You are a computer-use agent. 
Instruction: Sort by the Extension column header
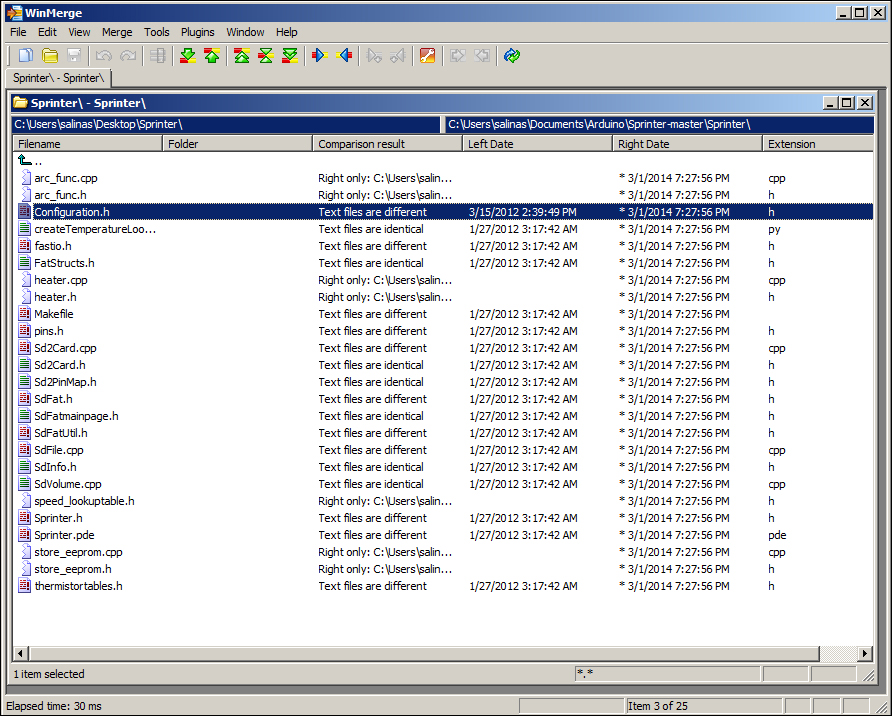818,144
